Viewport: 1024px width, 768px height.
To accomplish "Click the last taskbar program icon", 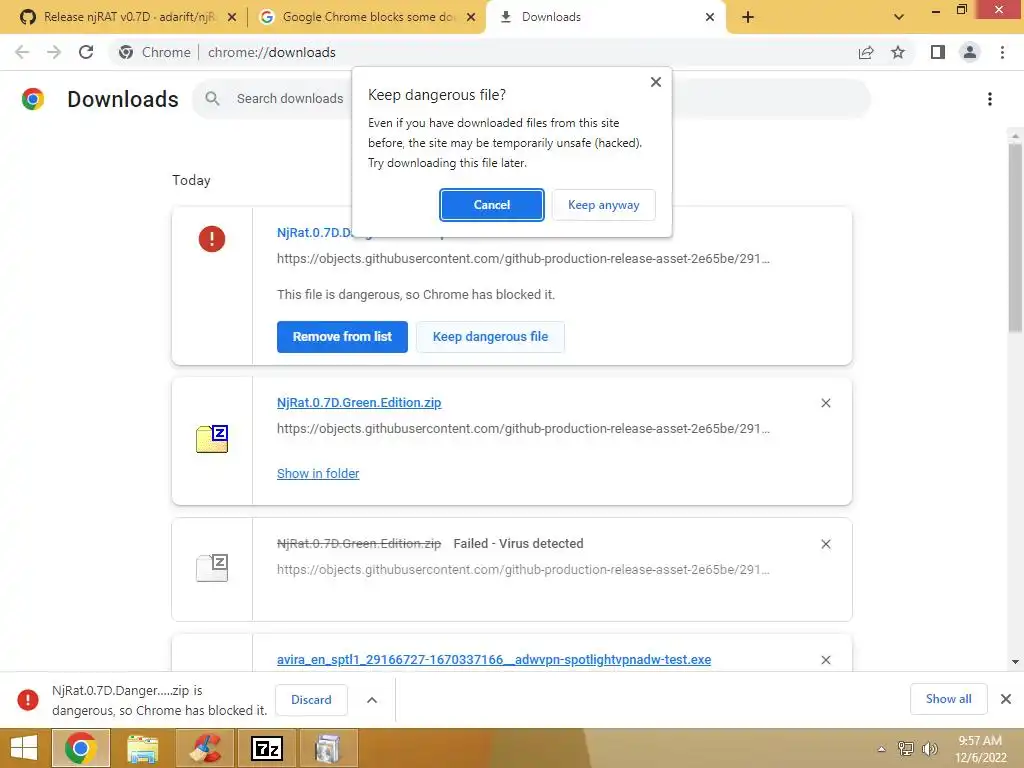I will pos(328,748).
